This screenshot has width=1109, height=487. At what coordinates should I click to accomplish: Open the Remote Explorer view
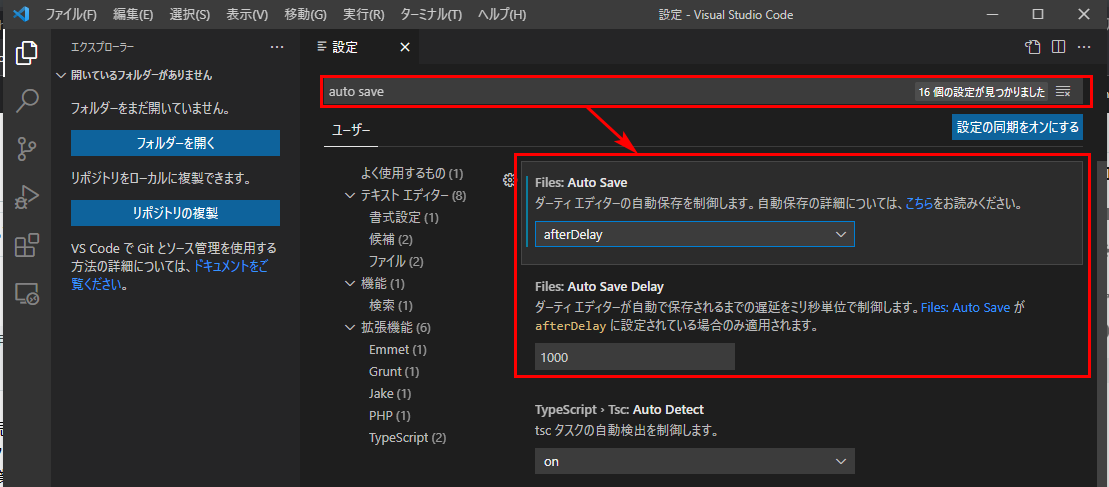(26, 293)
